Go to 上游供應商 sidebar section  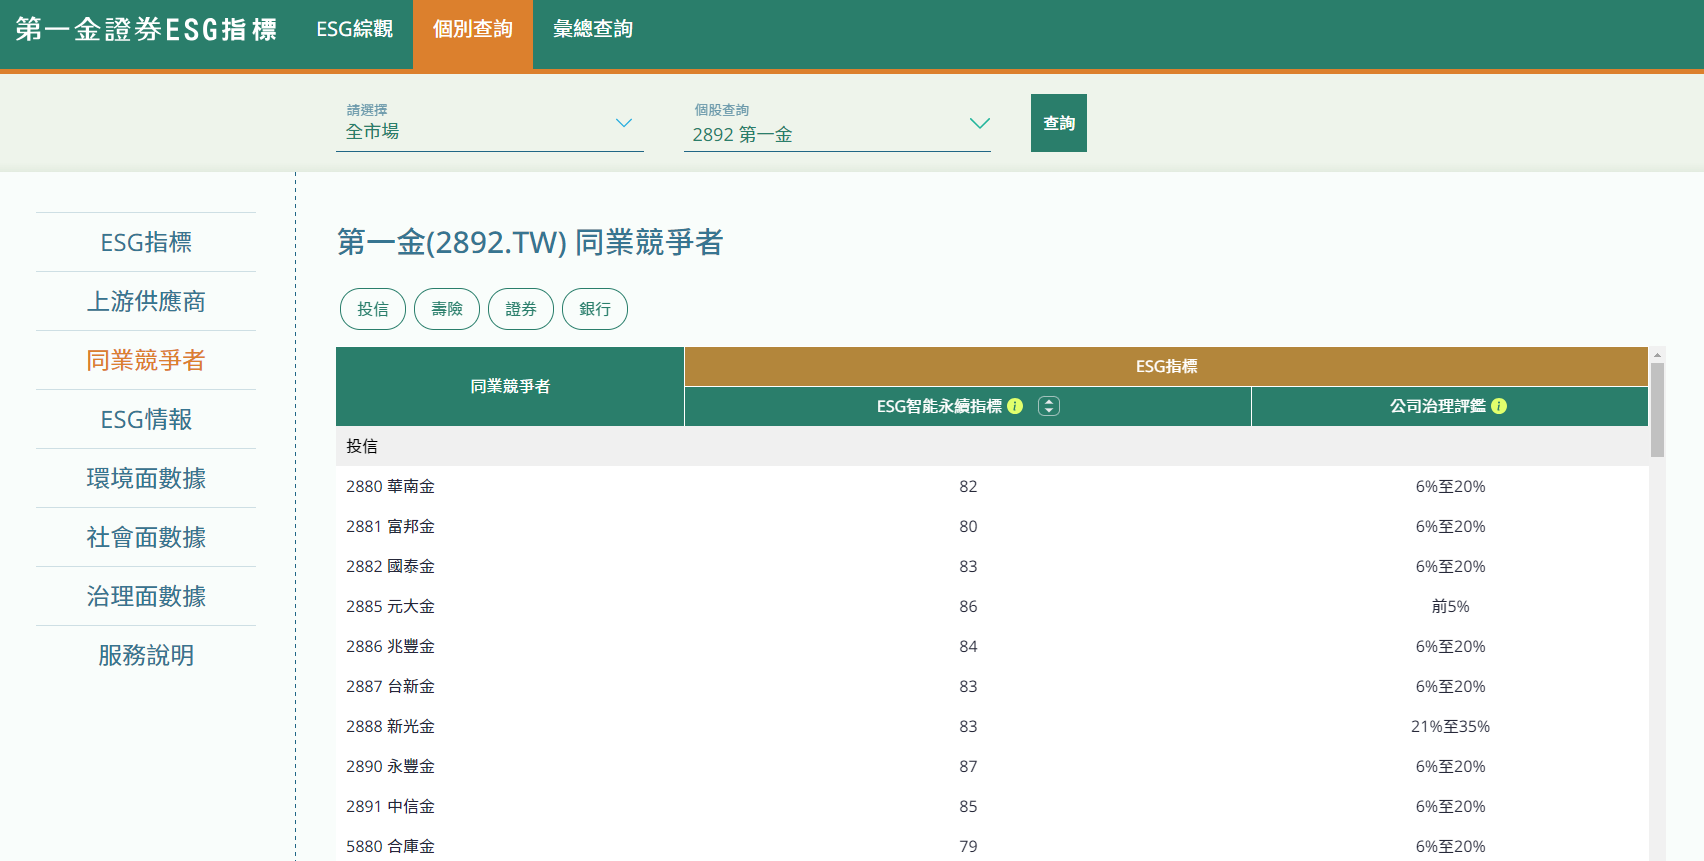[146, 301]
